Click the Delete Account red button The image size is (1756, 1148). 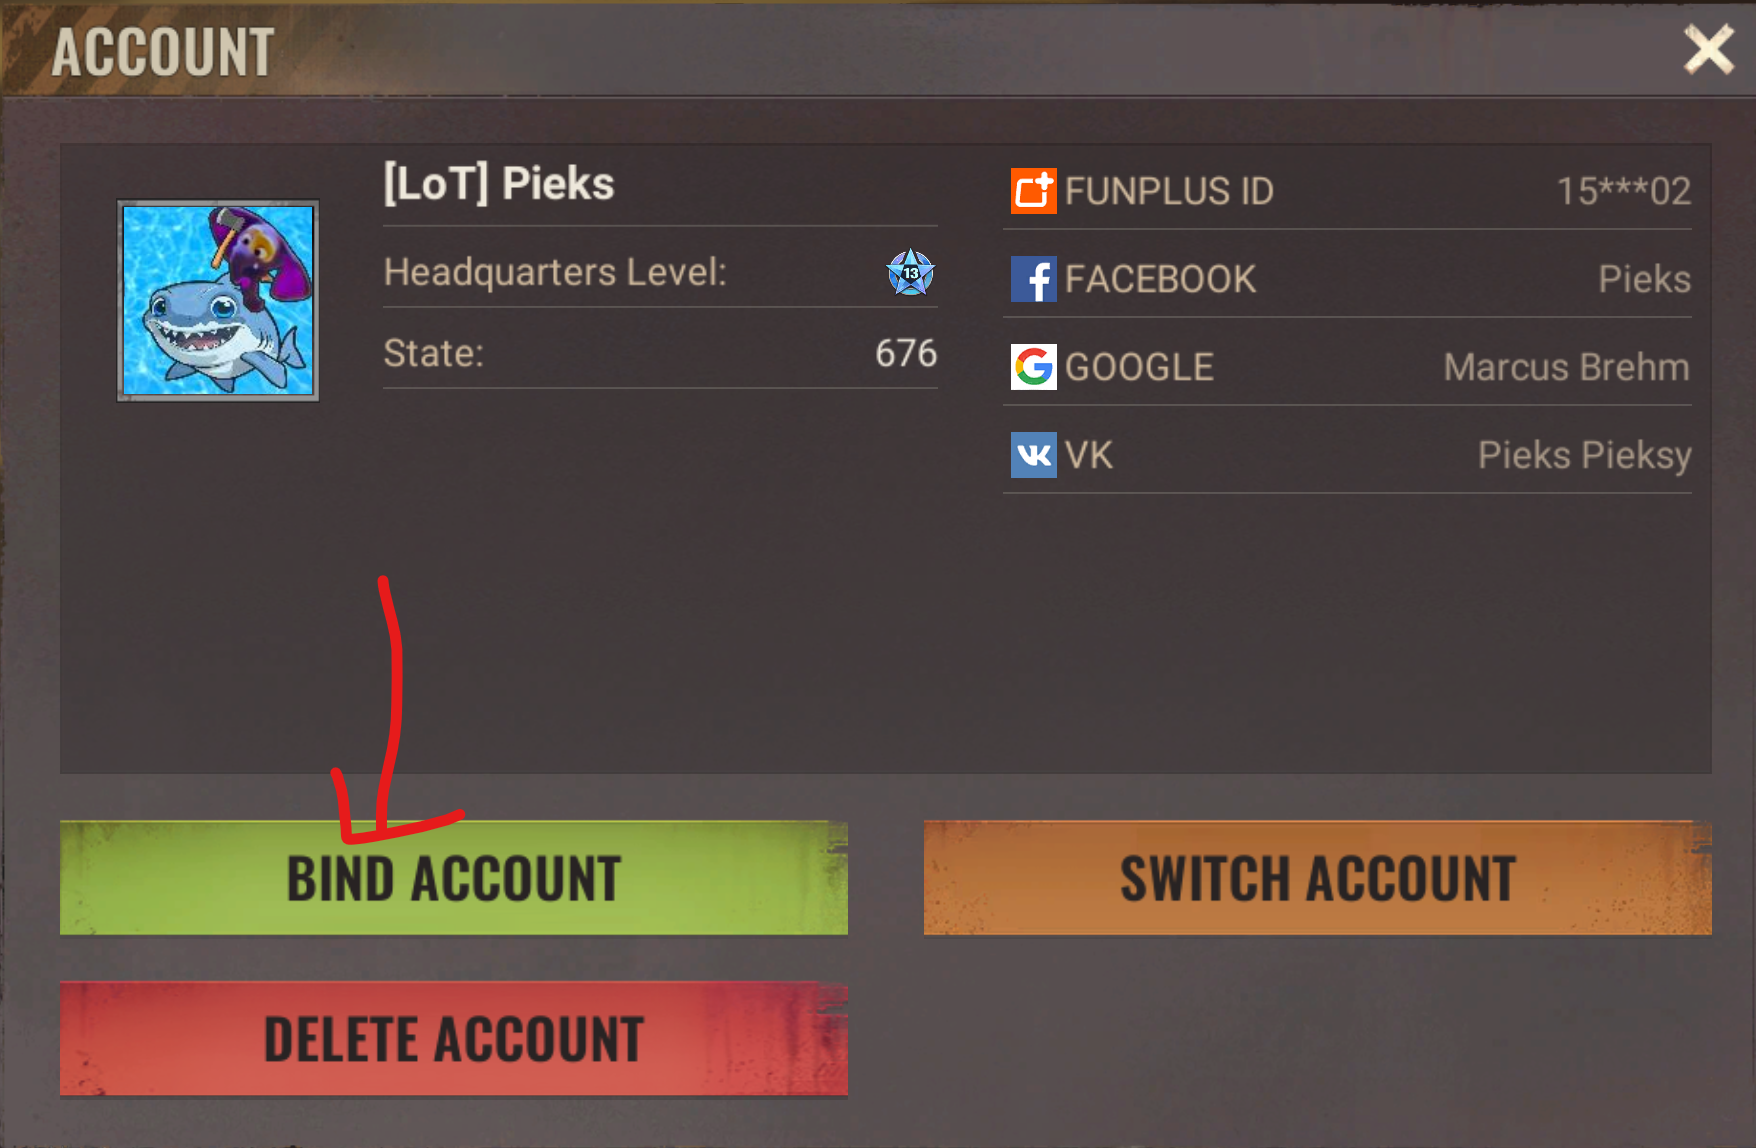[454, 1039]
